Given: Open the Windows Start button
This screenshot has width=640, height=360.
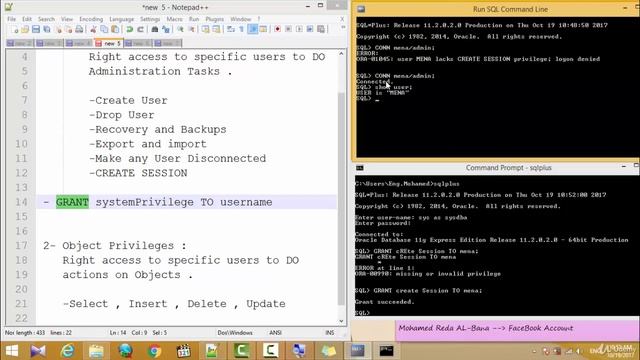Looking at the screenshot, I should pos(11,351).
